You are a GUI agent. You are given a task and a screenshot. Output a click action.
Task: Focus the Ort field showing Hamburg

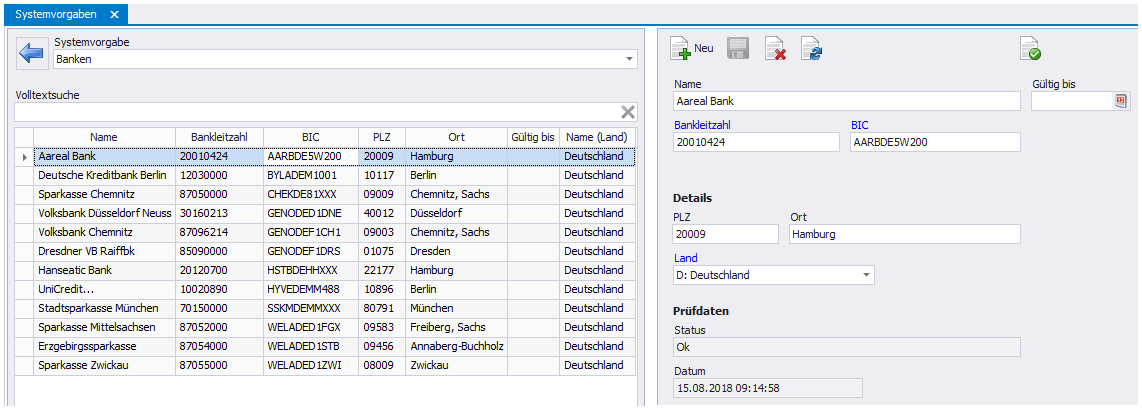point(904,234)
